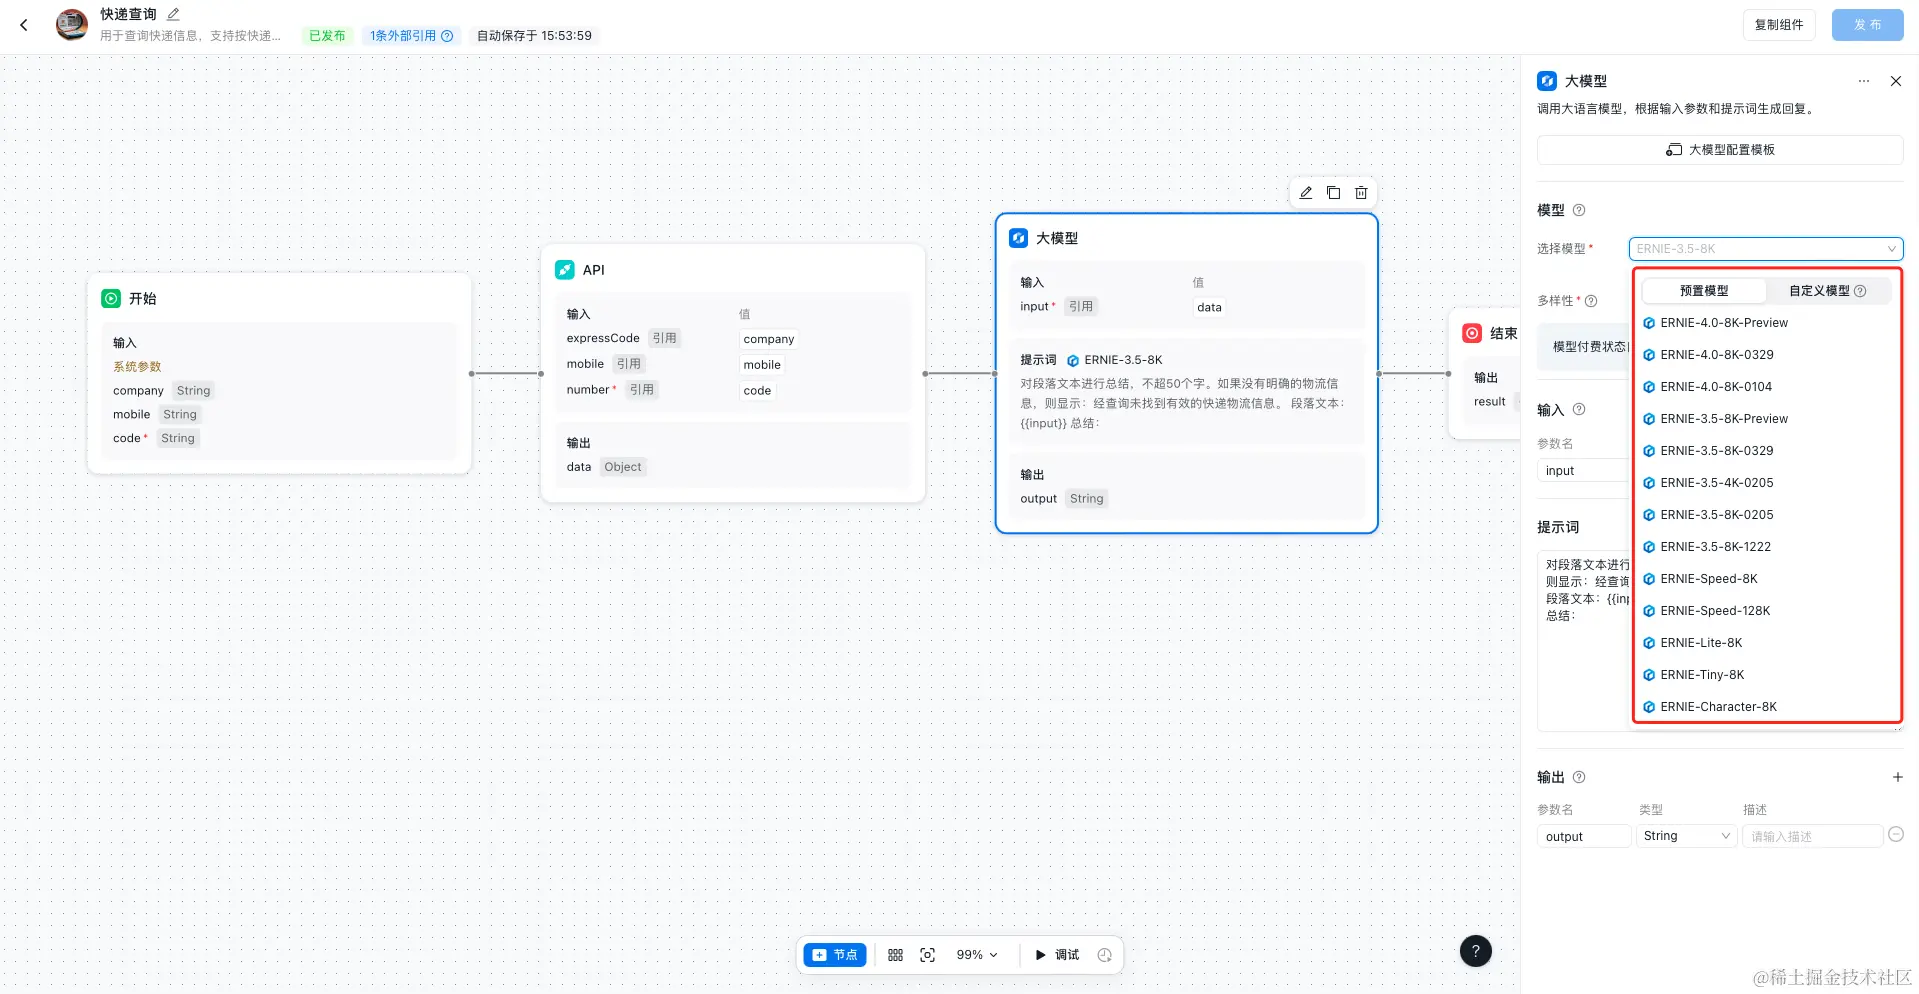Start debugging with the 调试 button
Screen dimensions: 1919x994
pyautogui.click(x=1057, y=955)
